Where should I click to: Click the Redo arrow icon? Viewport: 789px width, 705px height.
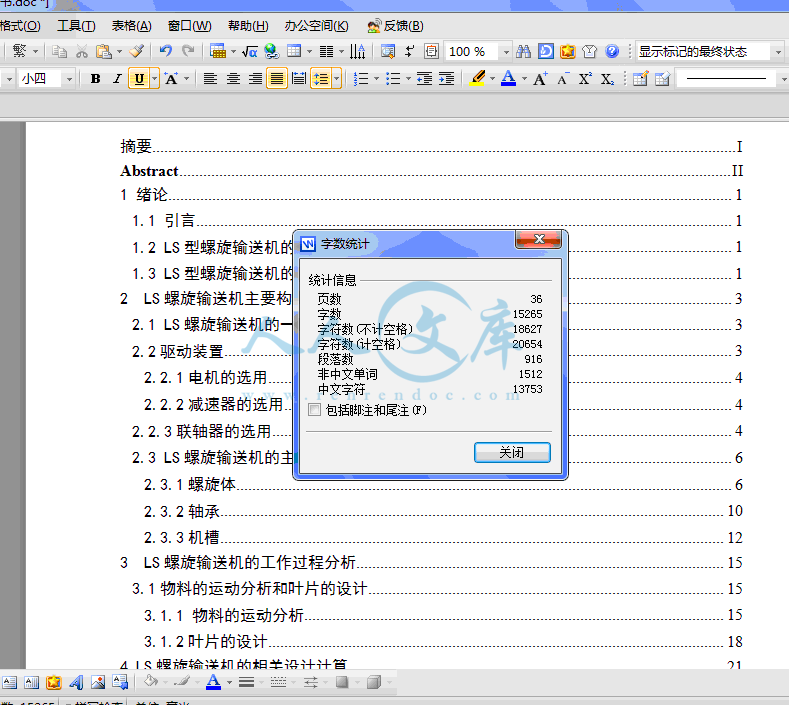[x=188, y=51]
